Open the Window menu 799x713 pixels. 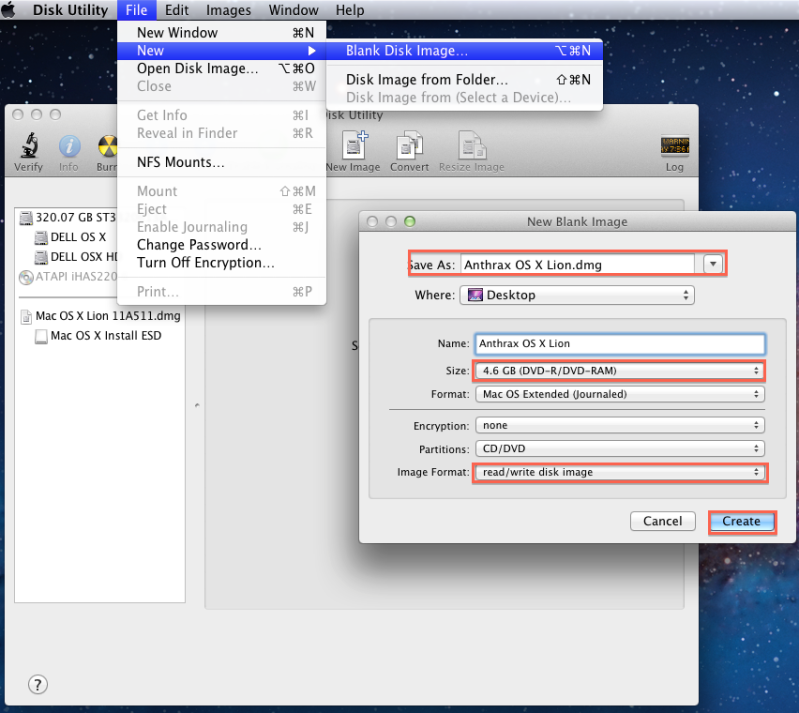[294, 10]
